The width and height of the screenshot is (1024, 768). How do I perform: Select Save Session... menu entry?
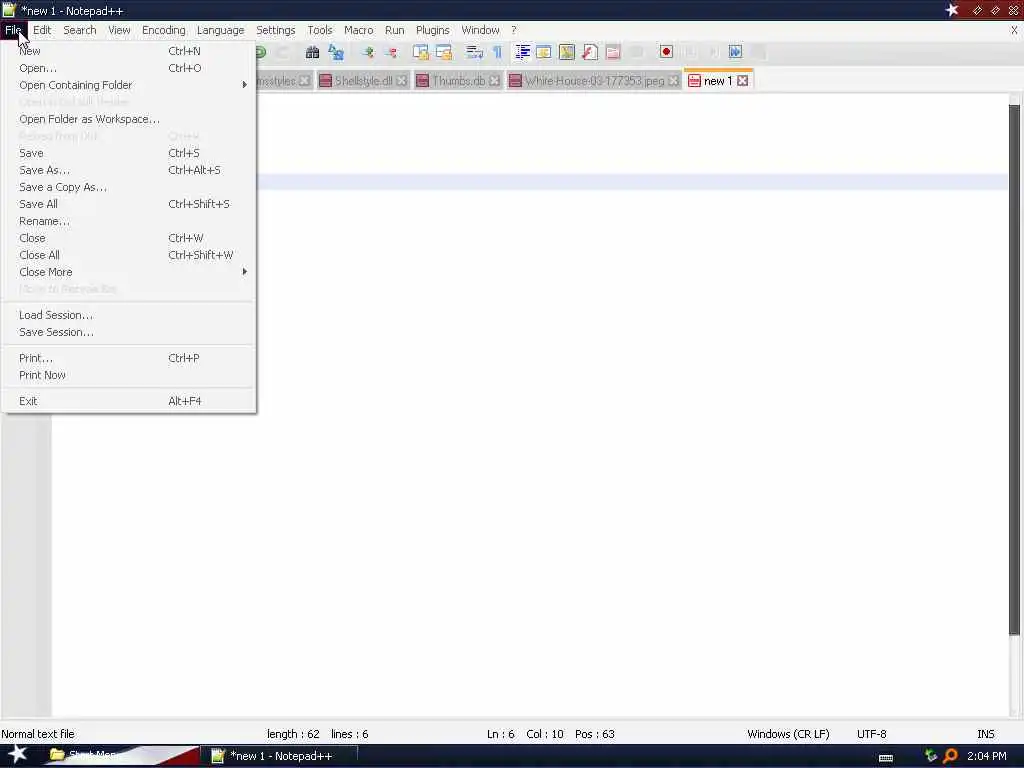pyautogui.click(x=128, y=332)
